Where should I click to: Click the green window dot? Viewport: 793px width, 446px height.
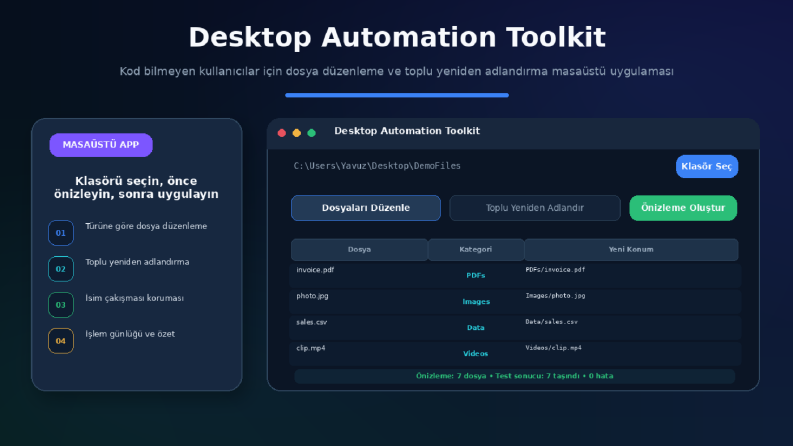(x=312, y=133)
